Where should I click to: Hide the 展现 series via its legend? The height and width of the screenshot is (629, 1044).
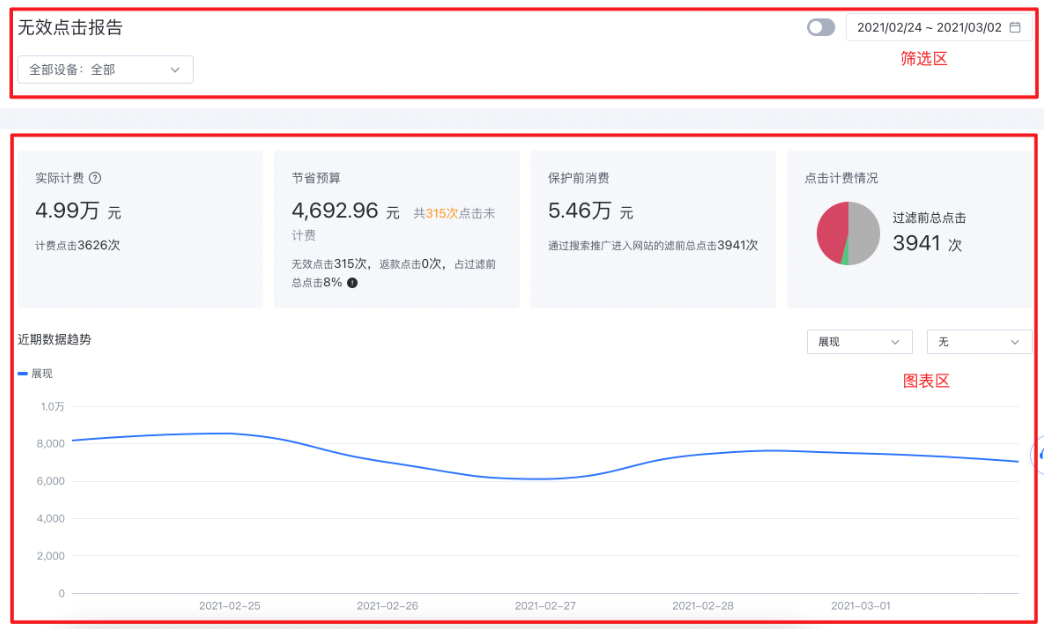click(34, 371)
